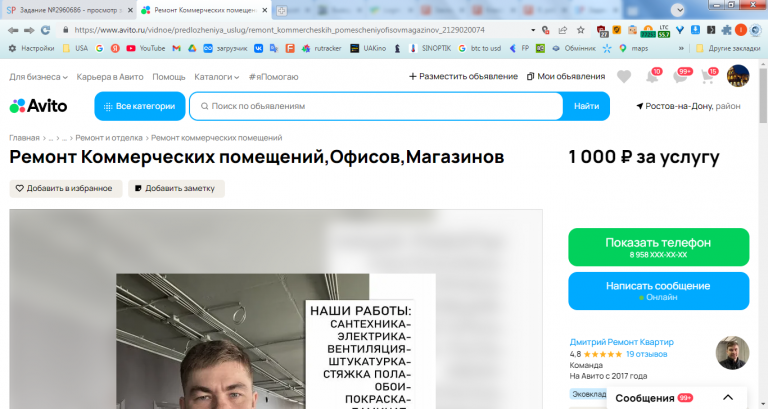Viewport: 768px width, 409px height.
Task: Click the blue download extension icon
Action: click(696, 30)
